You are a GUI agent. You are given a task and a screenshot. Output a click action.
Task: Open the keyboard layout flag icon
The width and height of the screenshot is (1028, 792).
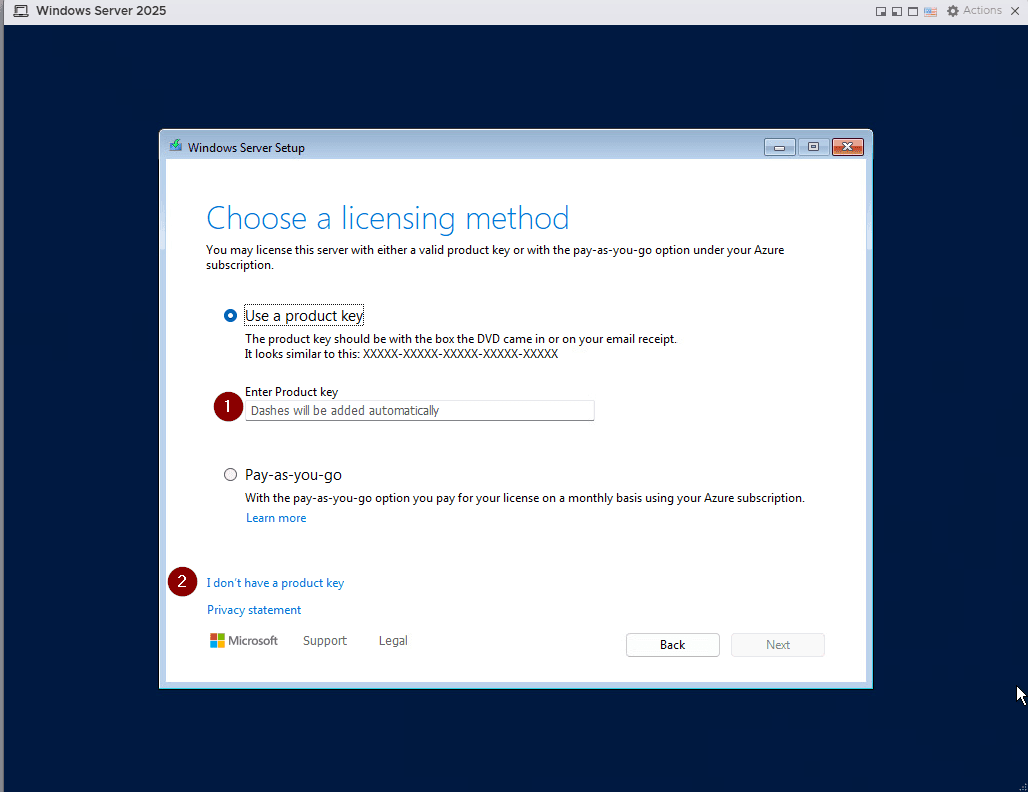coord(930,11)
